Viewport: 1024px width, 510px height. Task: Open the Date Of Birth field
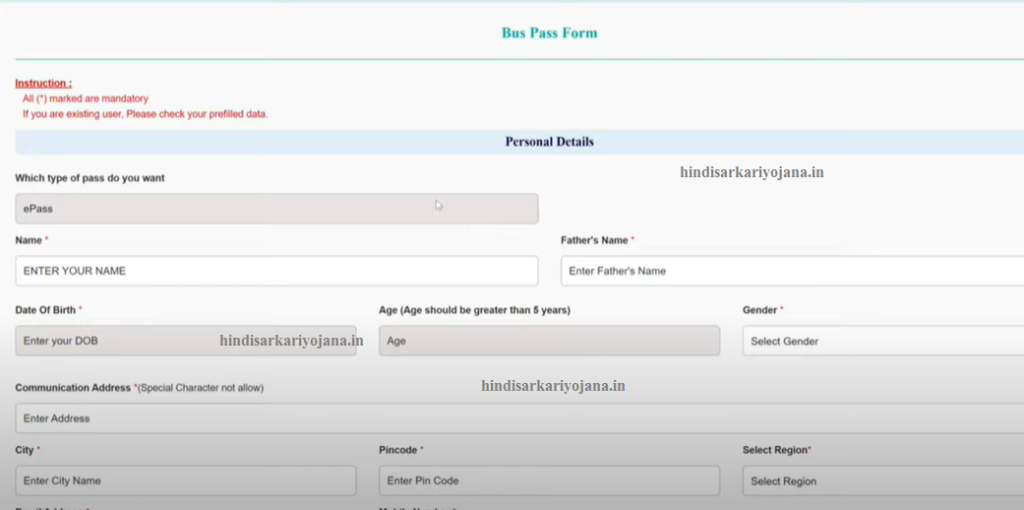(186, 341)
